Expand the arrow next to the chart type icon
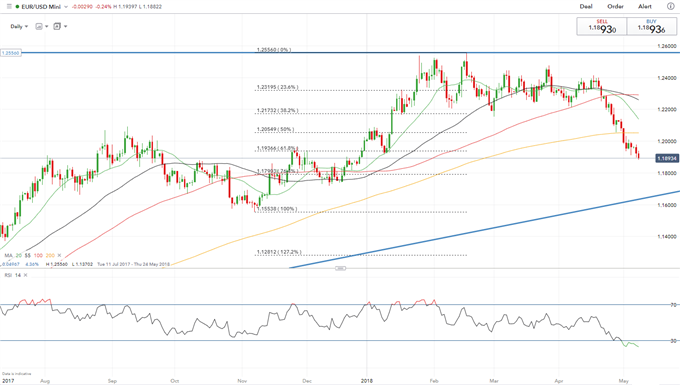 pos(46,26)
